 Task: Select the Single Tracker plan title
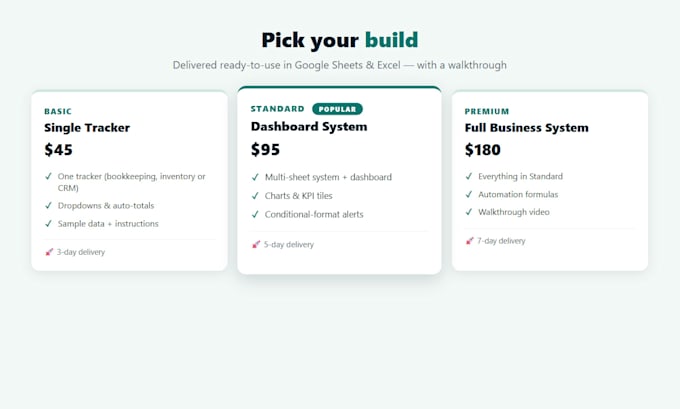click(x=87, y=128)
